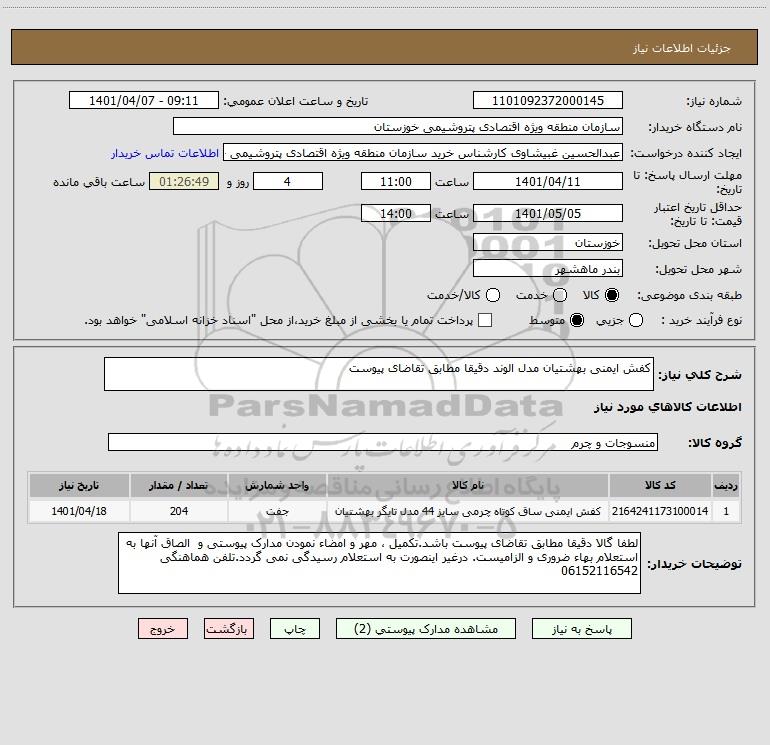Click the توضیحات خریدار notes text area

tap(379, 563)
